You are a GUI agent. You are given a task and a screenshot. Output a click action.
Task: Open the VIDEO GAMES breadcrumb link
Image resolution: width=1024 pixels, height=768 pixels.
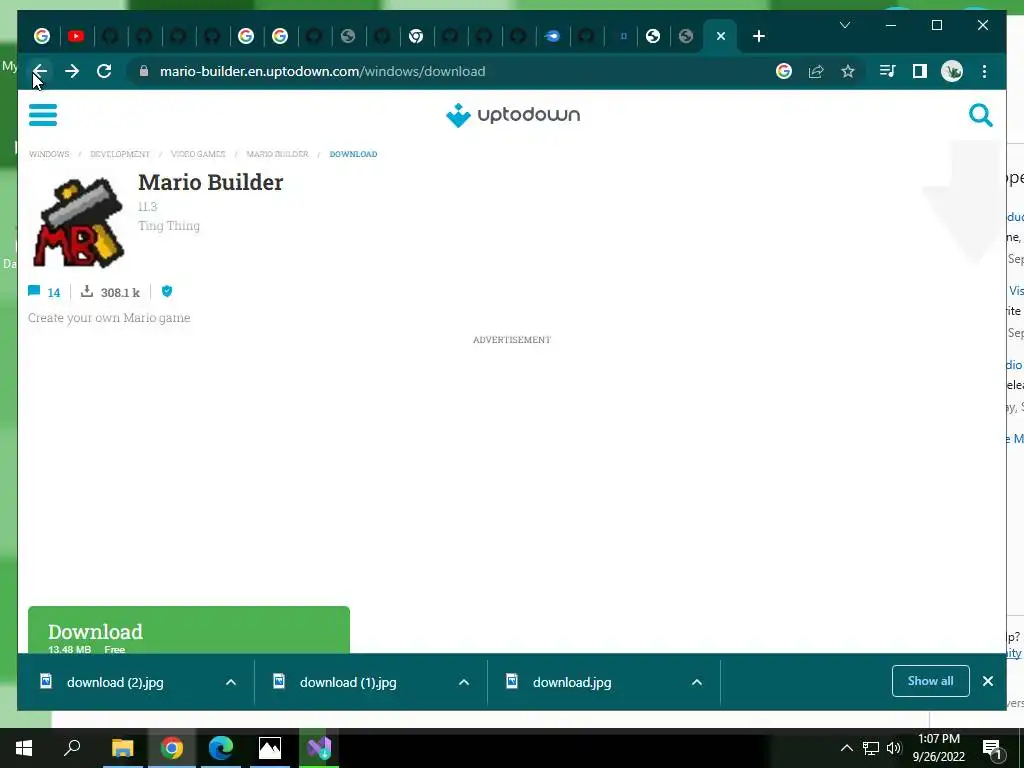coord(198,154)
